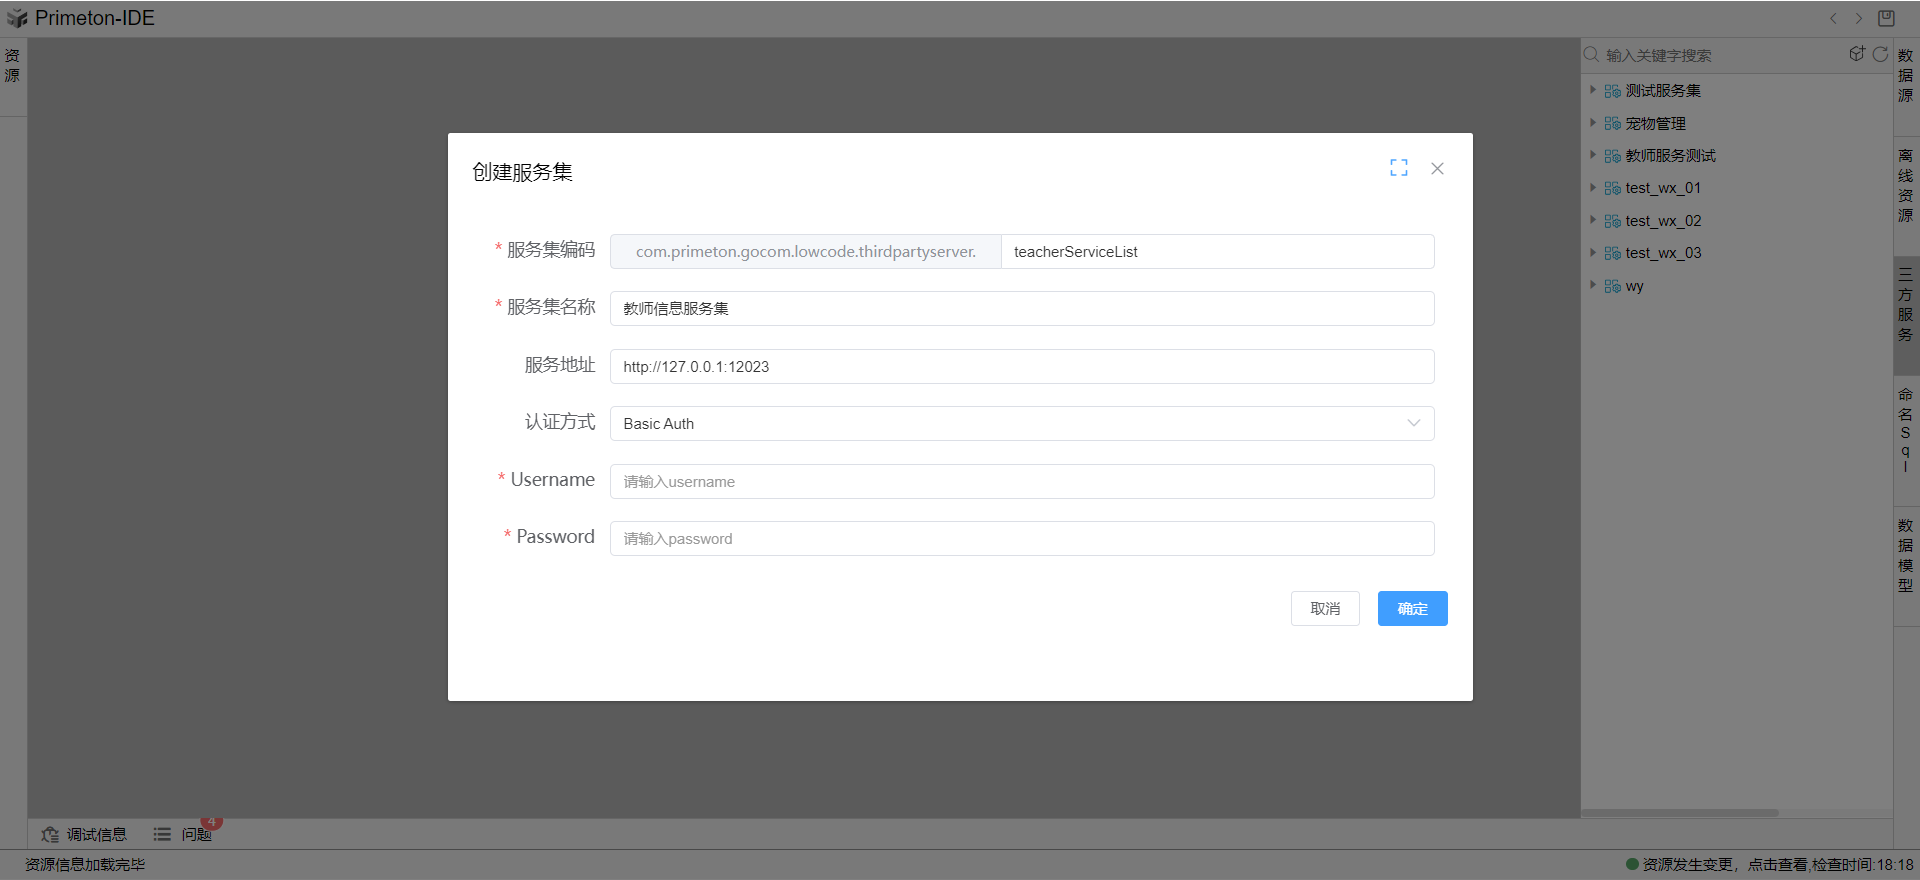This screenshot has height=880, width=1920.
Task: Open the 离线资源 side tab
Action: tap(1905, 185)
